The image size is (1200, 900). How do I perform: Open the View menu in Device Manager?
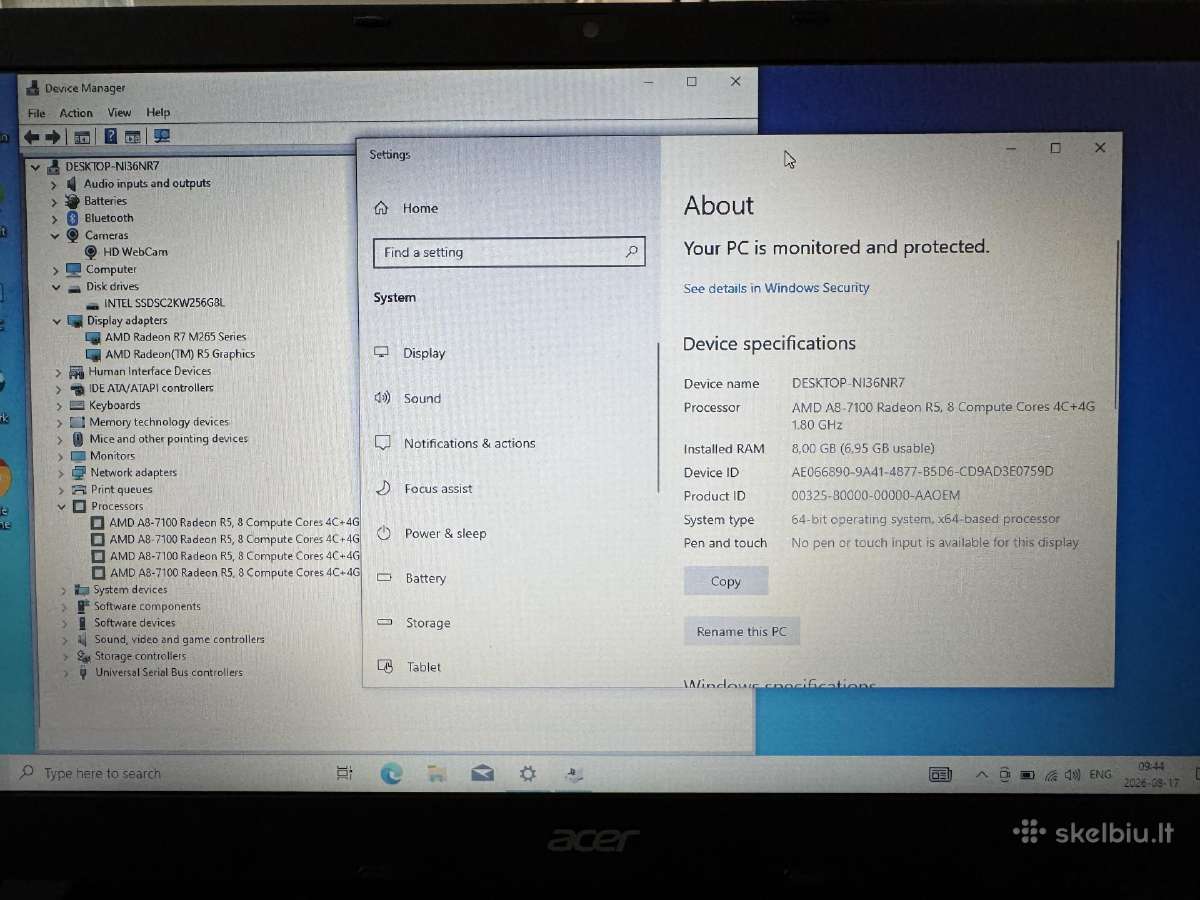tap(119, 113)
